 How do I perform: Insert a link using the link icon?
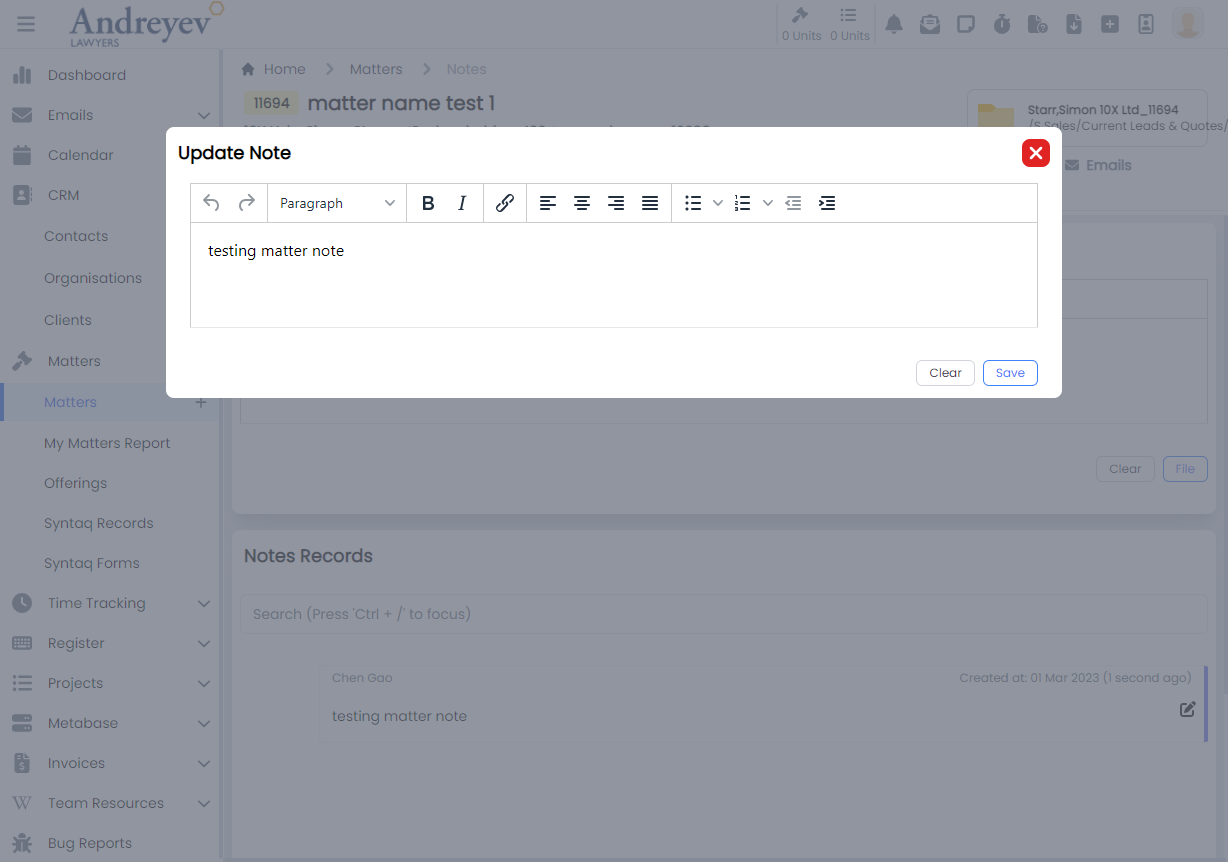[x=505, y=203]
